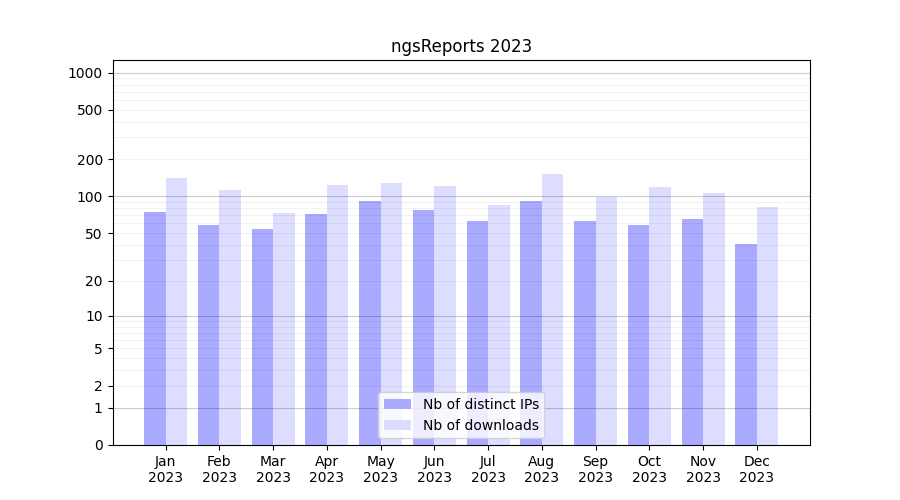This screenshot has width=900, height=500.
Task: Click the Jan 2023 distinct IPs bar
Action: pyautogui.click(x=155, y=328)
